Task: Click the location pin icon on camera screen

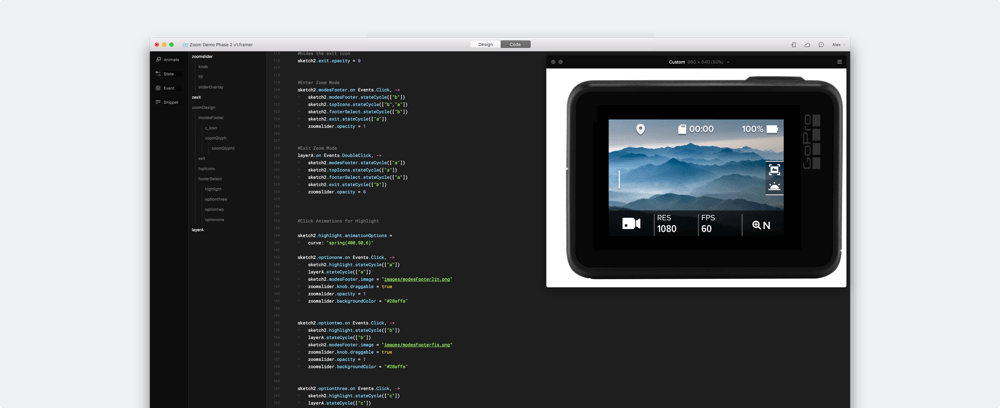Action: click(x=640, y=129)
